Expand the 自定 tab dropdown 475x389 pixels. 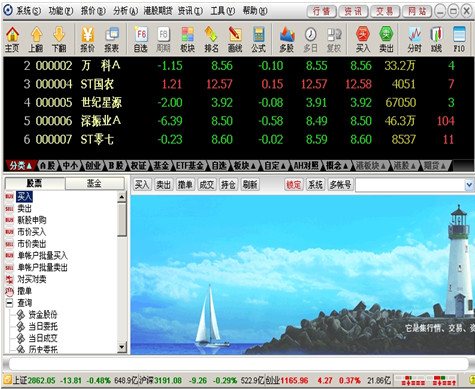click(x=275, y=165)
